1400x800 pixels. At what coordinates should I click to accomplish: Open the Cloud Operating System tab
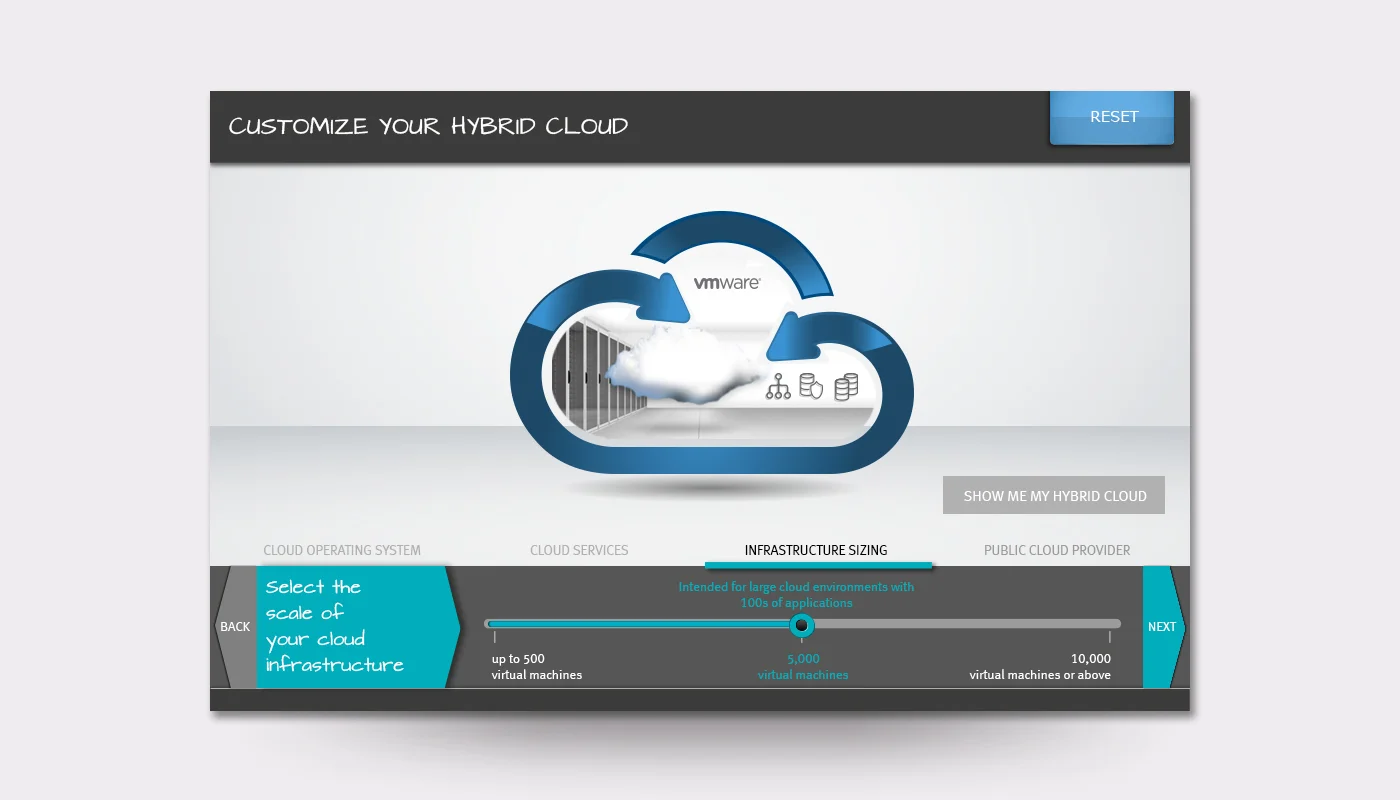(x=342, y=550)
